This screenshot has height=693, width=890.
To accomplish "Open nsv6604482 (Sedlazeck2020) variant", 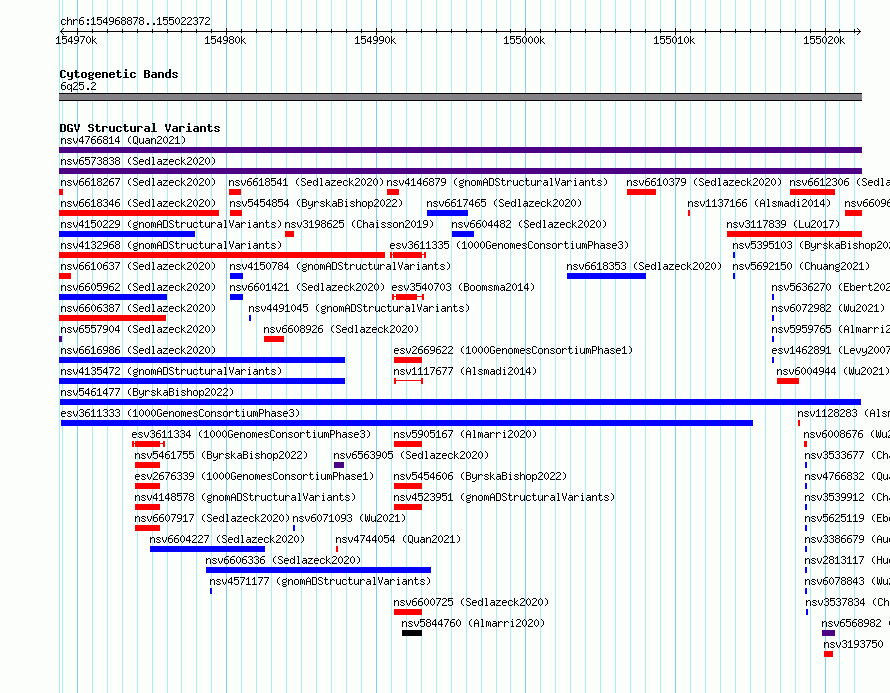I will [529, 224].
